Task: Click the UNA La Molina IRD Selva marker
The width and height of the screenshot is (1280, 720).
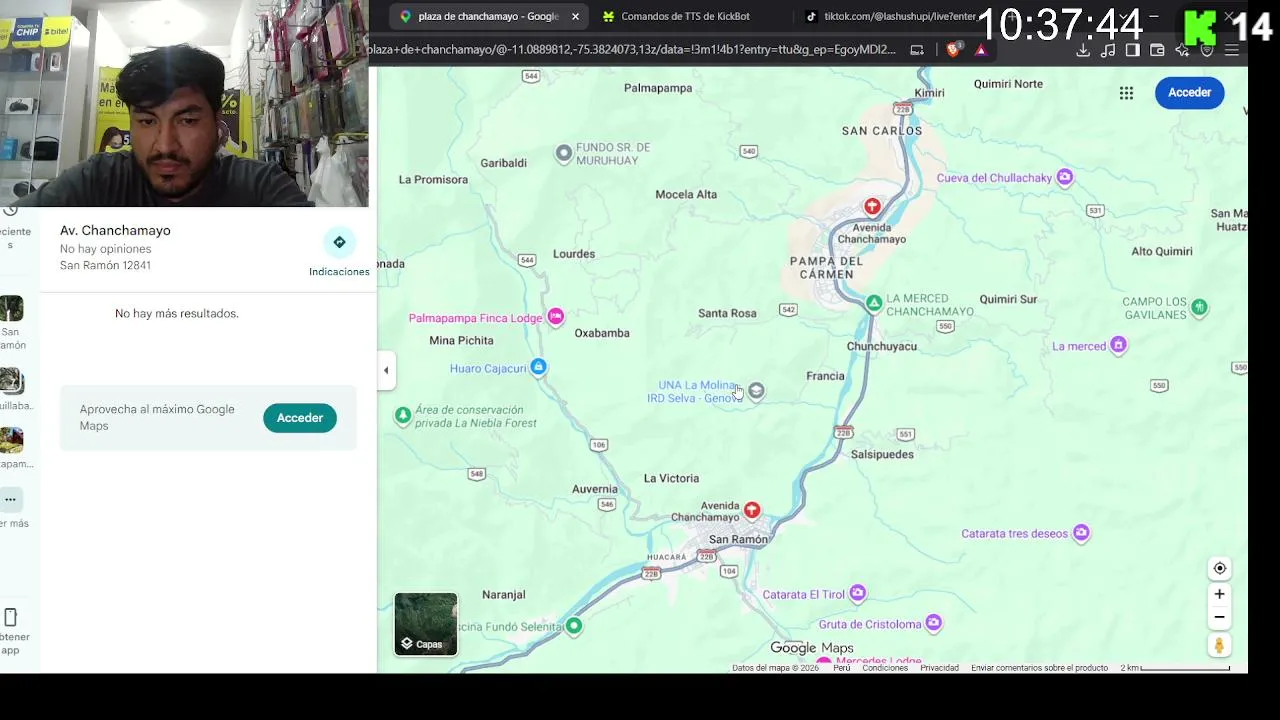Action: coord(757,391)
